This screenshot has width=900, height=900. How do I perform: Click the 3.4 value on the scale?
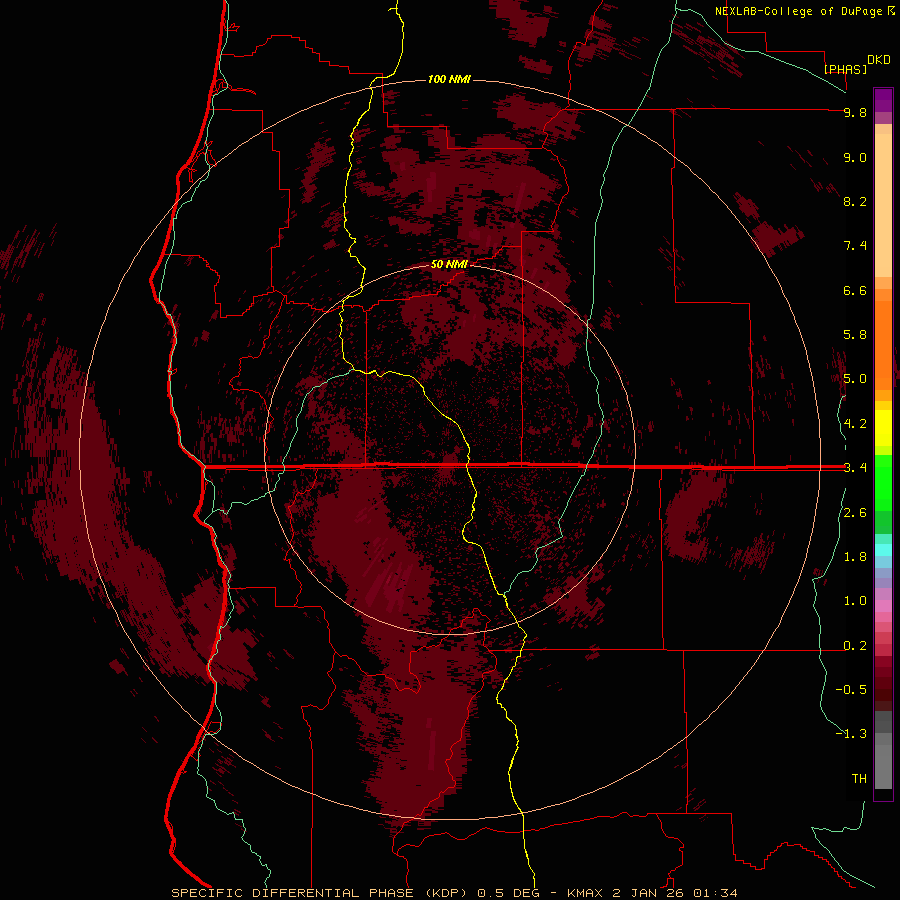pyautogui.click(x=855, y=468)
